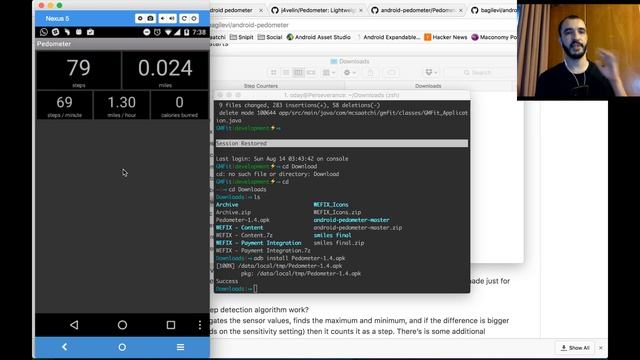Open the Hacker News bookmark
This screenshot has height=360, width=640.
tap(446, 37)
